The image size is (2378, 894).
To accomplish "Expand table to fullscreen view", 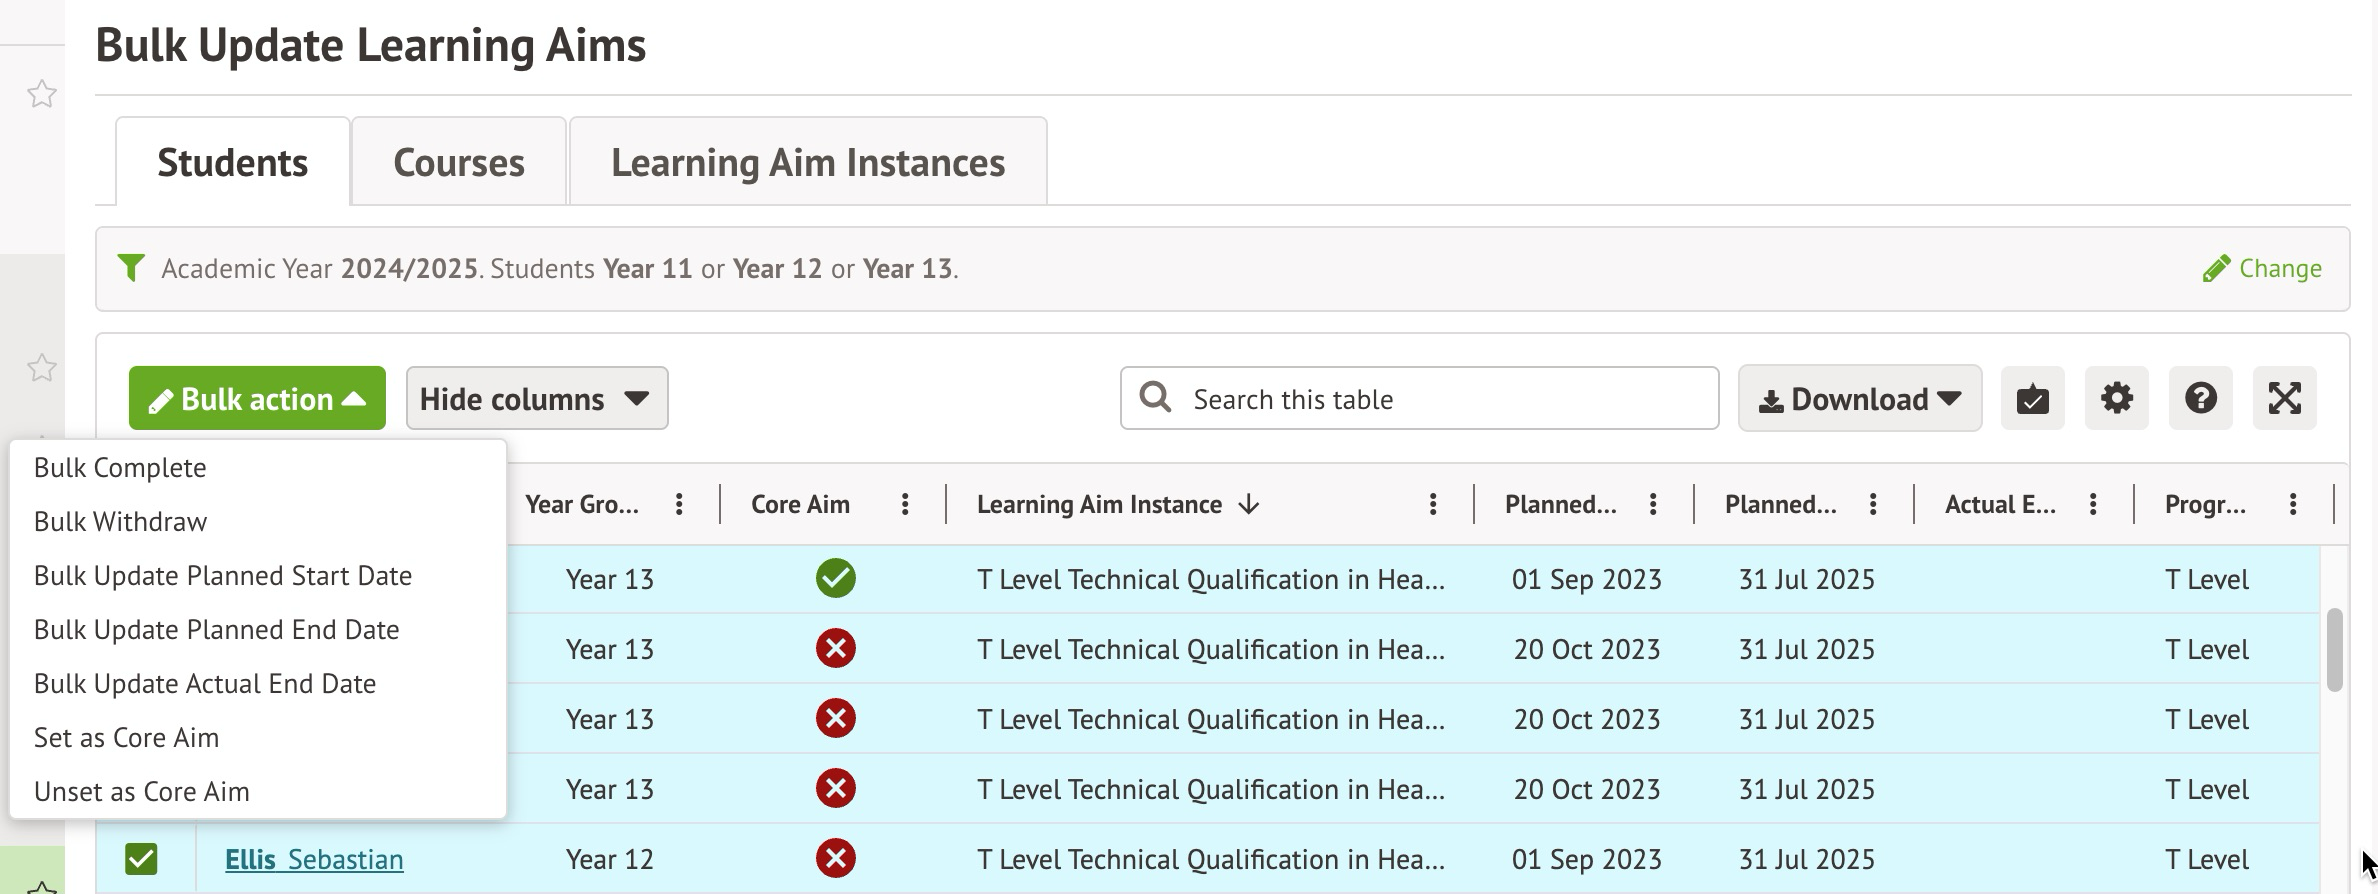I will pos(2284,398).
